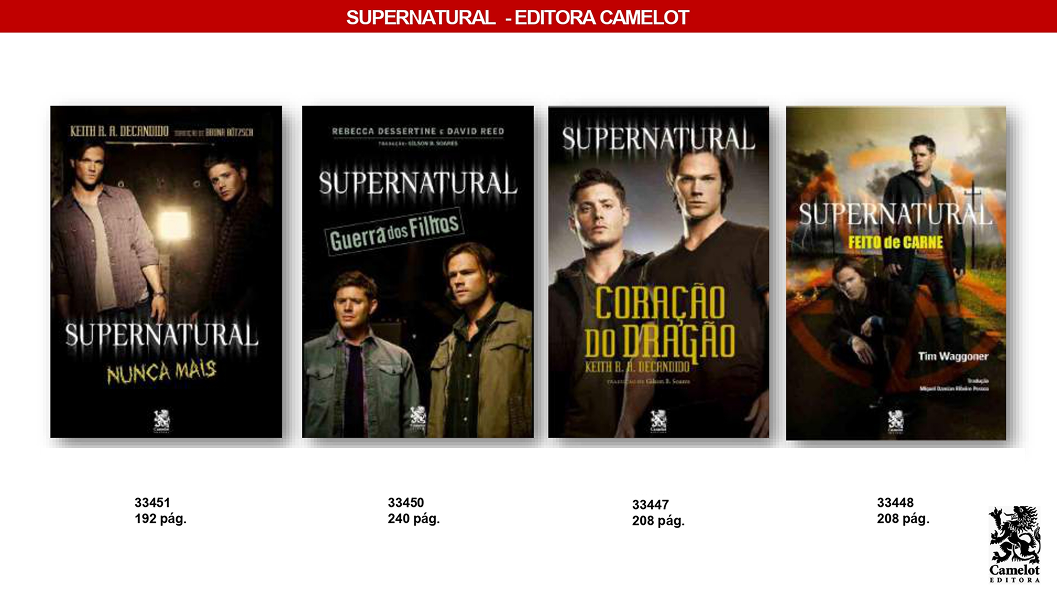Click the Feito de Carne book cover

click(x=896, y=273)
